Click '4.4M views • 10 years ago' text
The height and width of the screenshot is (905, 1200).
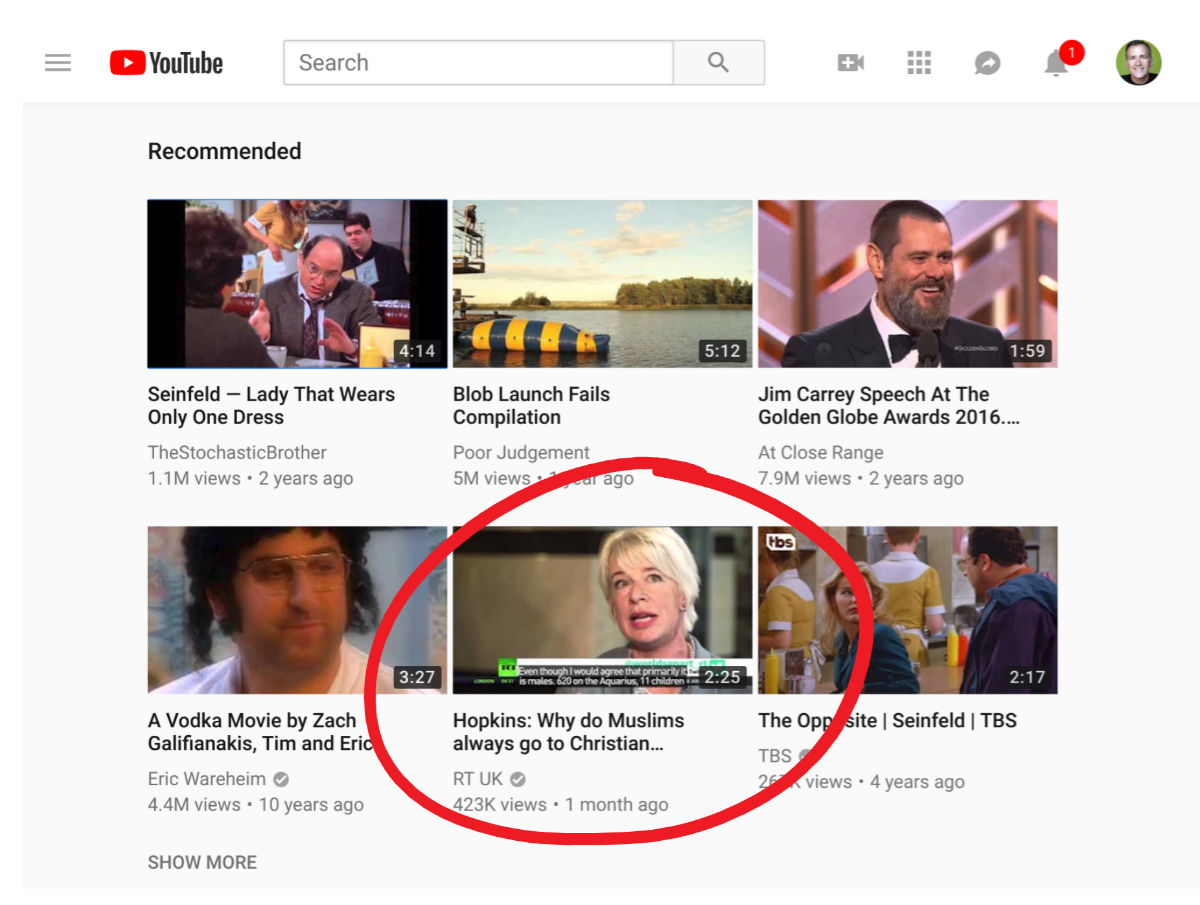pyautogui.click(x=255, y=805)
